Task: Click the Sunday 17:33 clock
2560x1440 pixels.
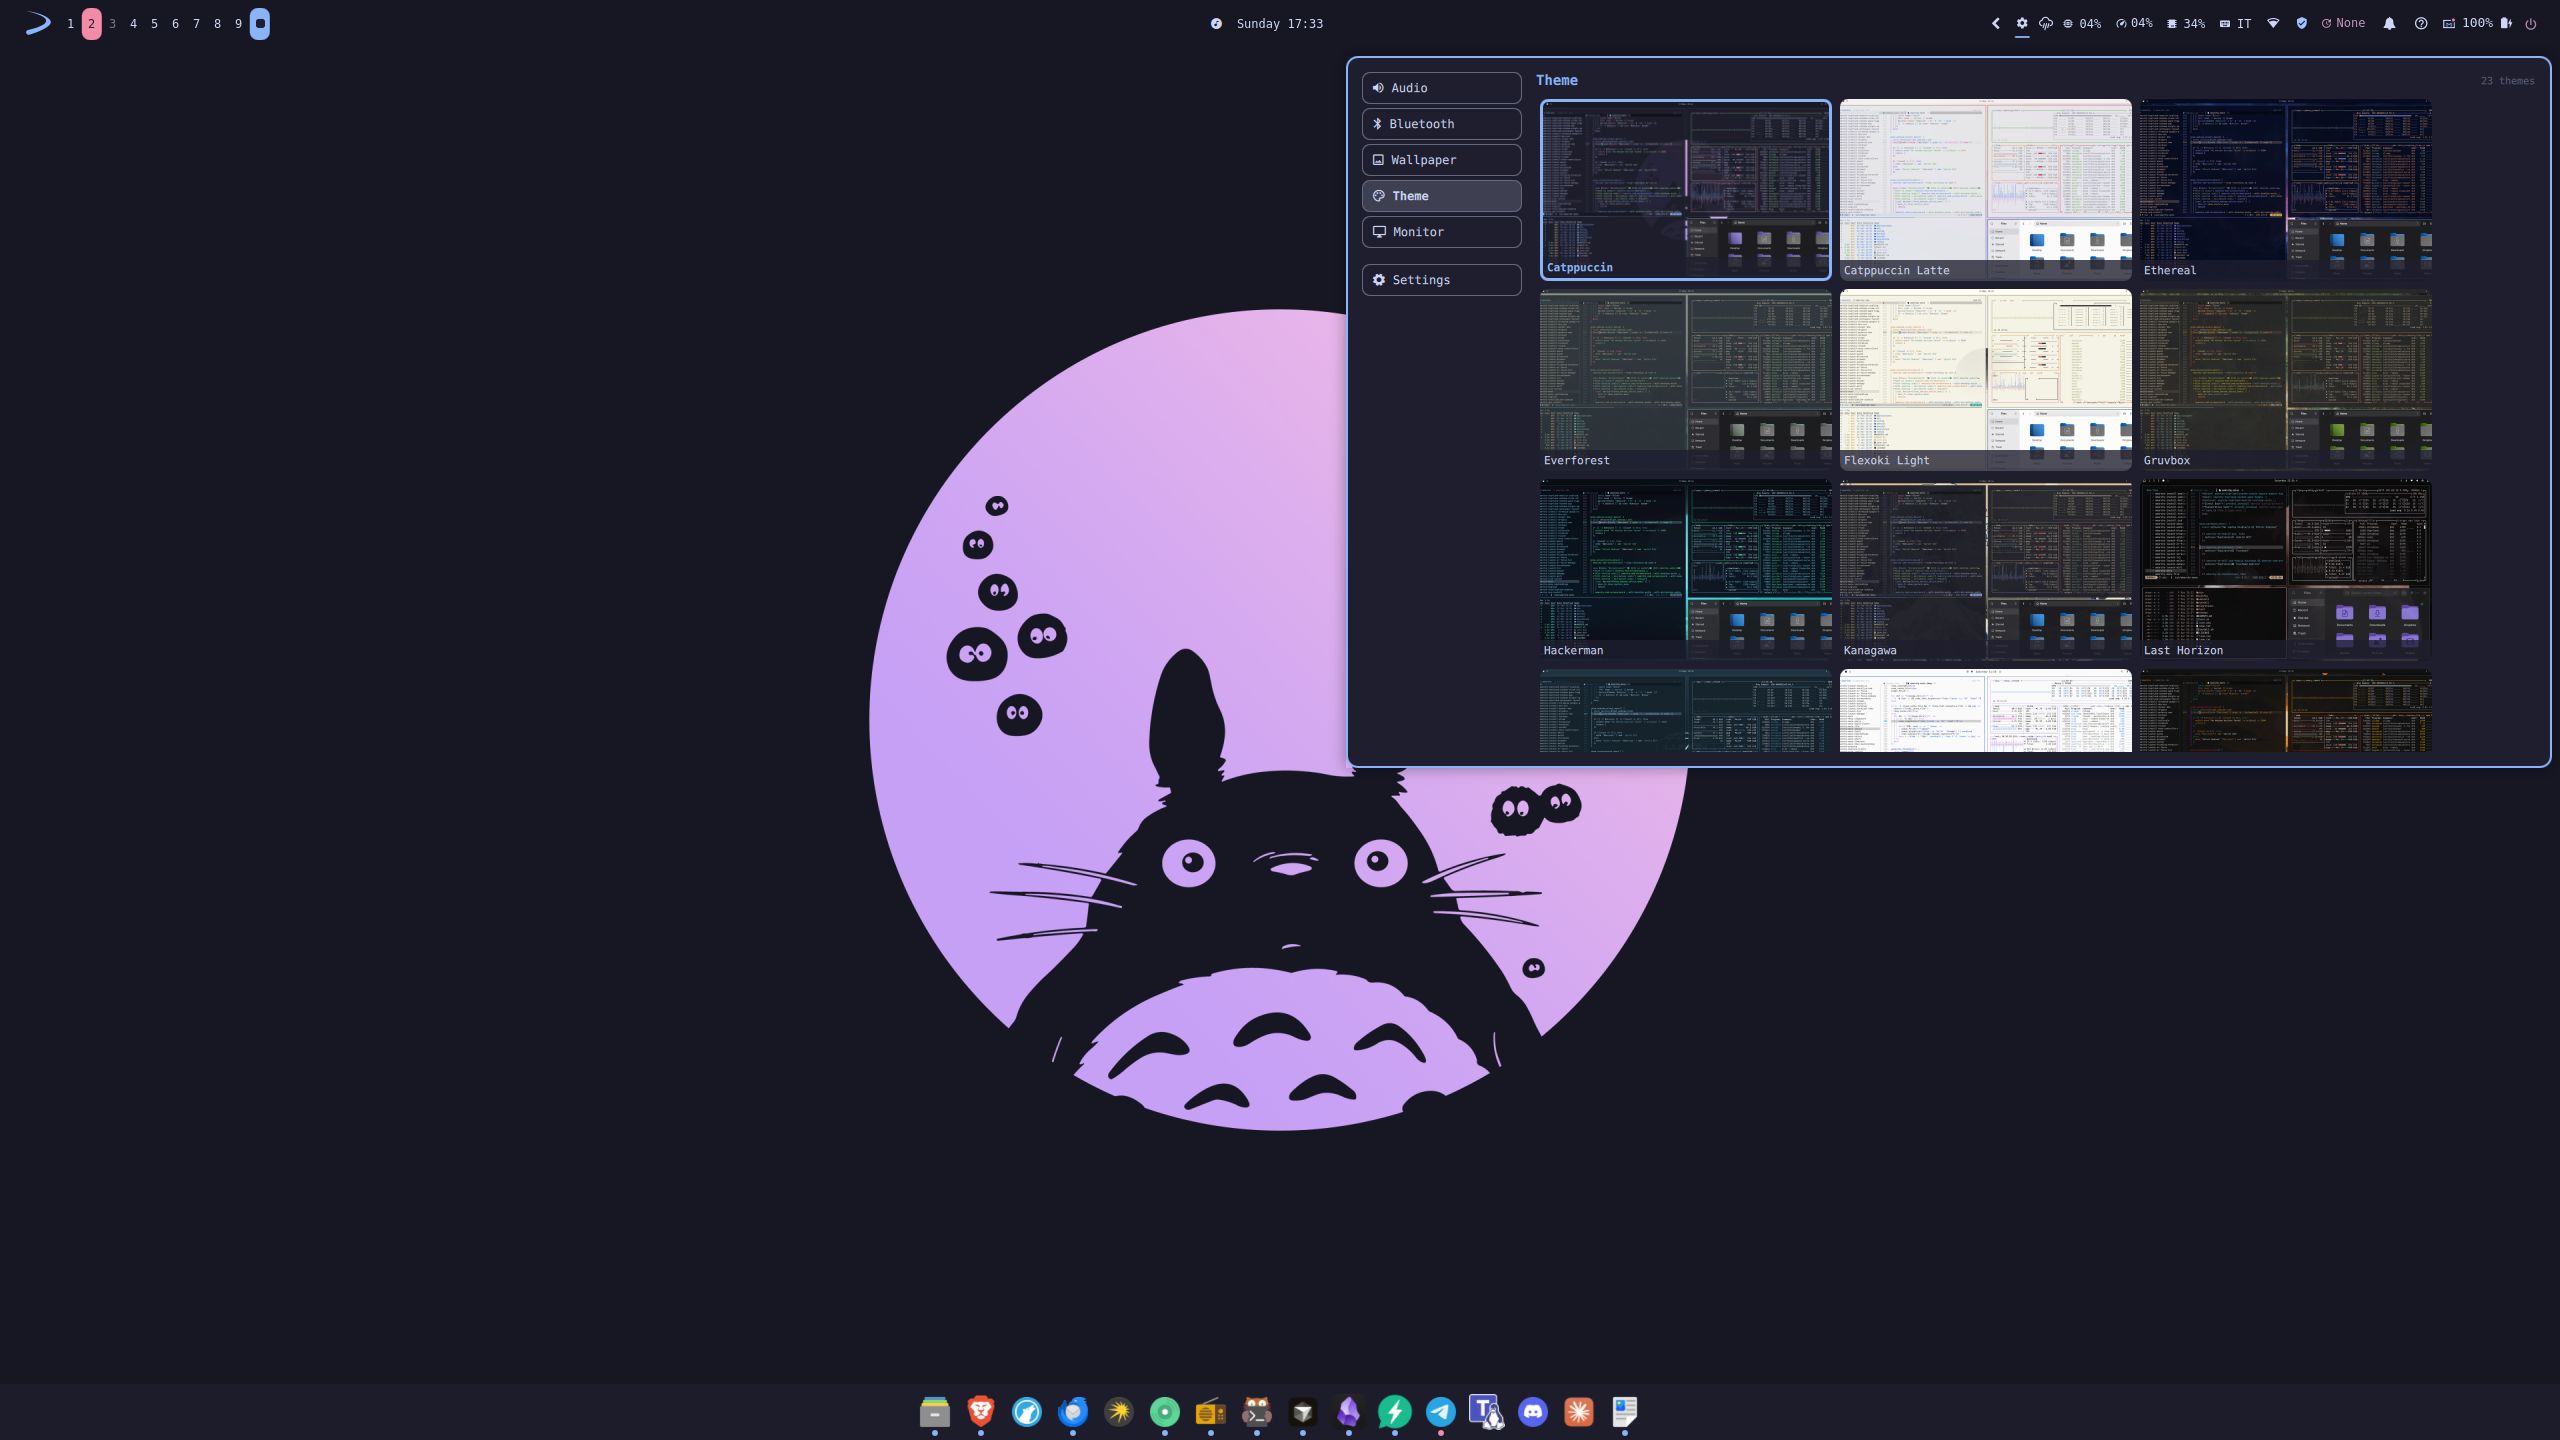Action: coord(1279,23)
